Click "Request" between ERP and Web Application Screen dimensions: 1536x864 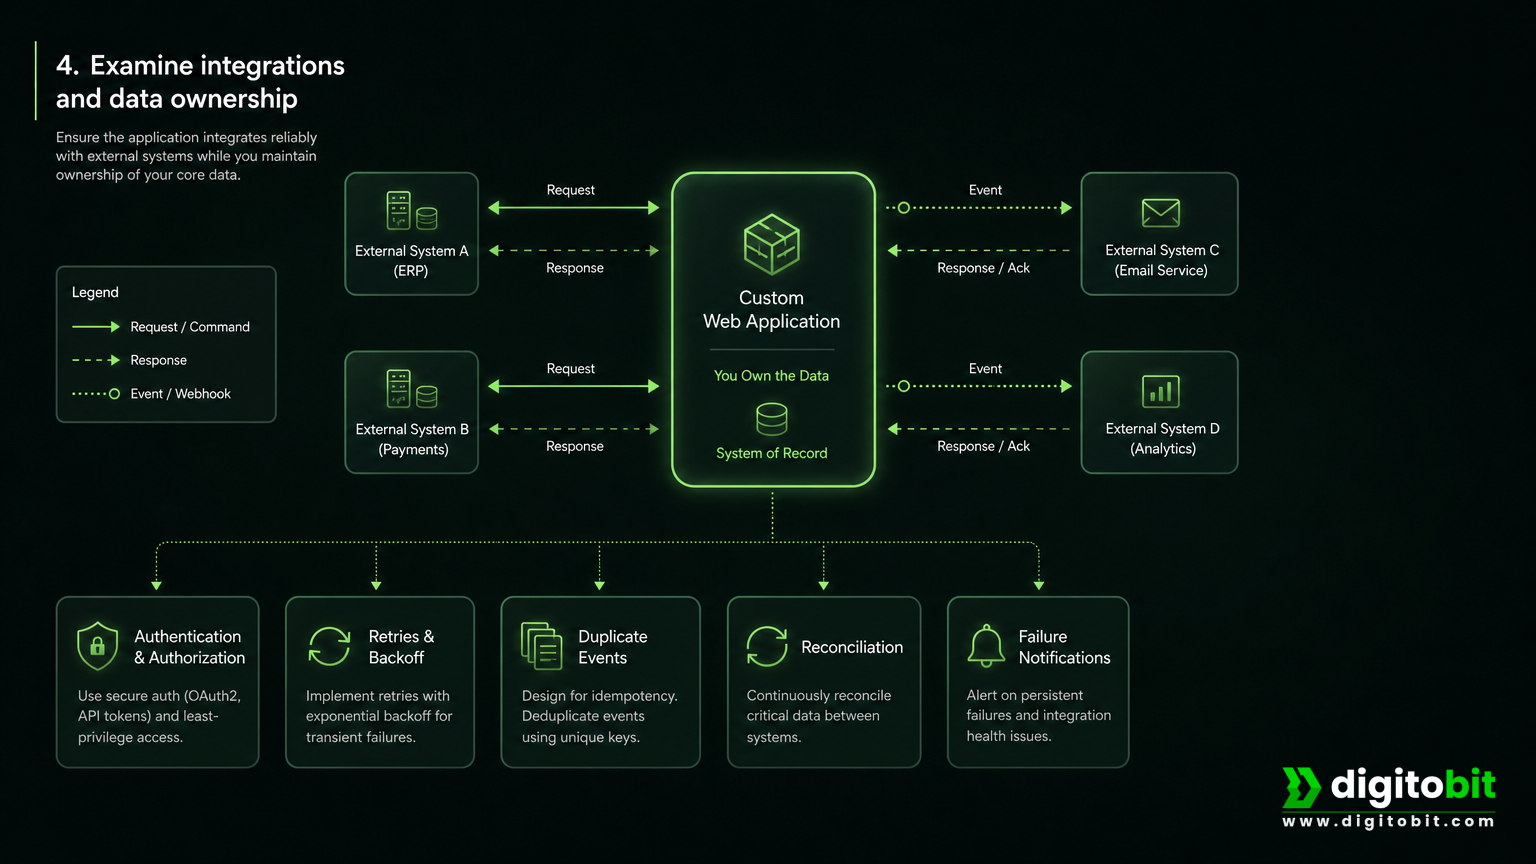click(571, 190)
